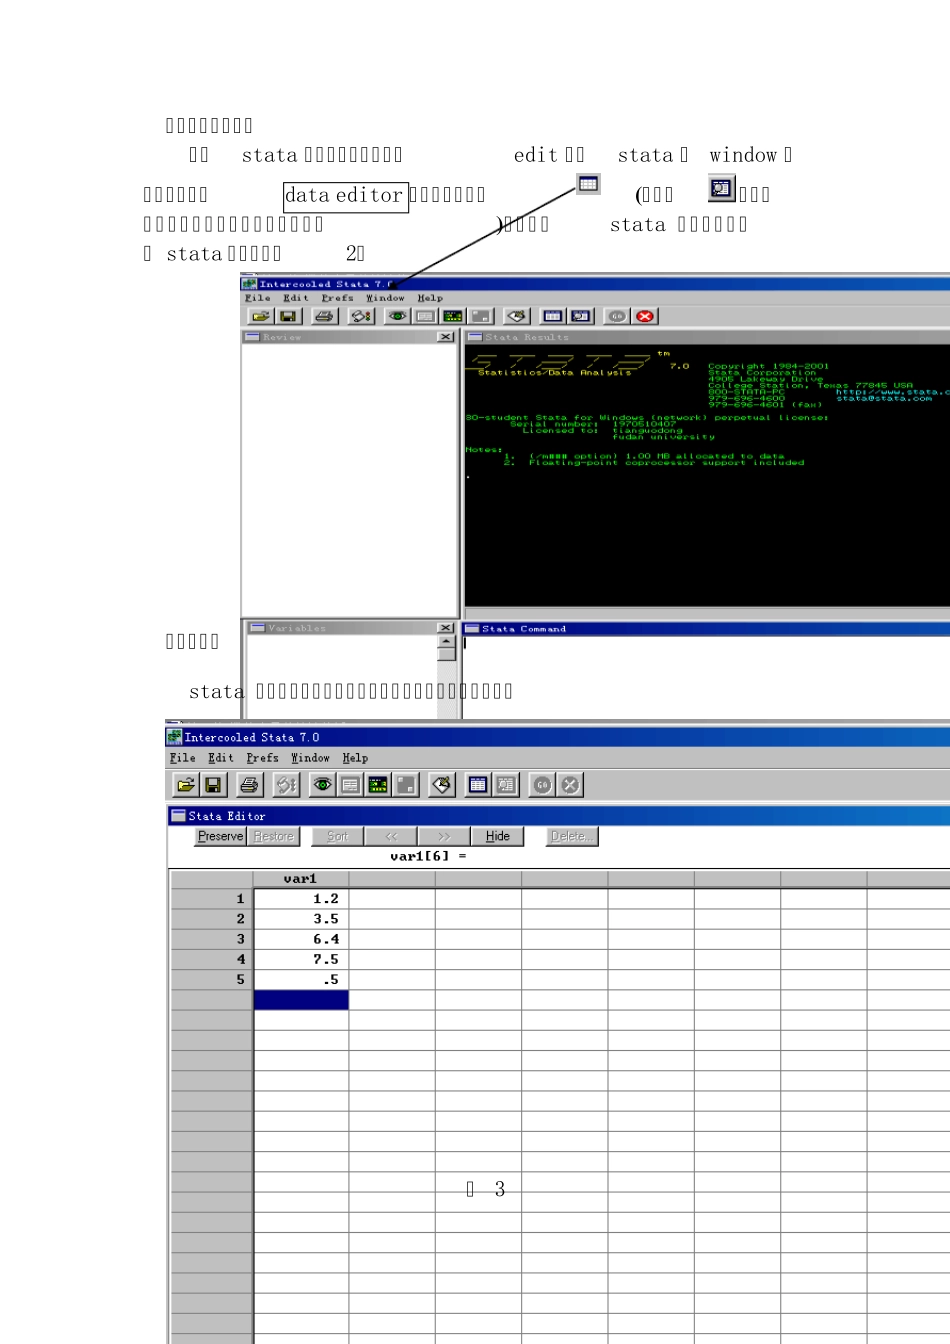Click red Break icon in upper Stata toolbar
Screen dimensions: 950x1344
(x=645, y=316)
